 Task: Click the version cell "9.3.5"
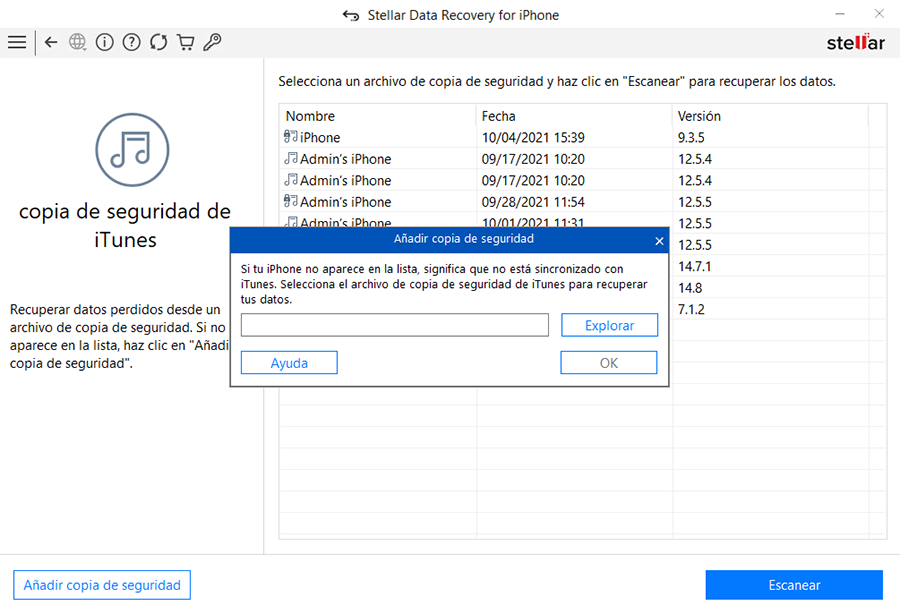(691, 137)
